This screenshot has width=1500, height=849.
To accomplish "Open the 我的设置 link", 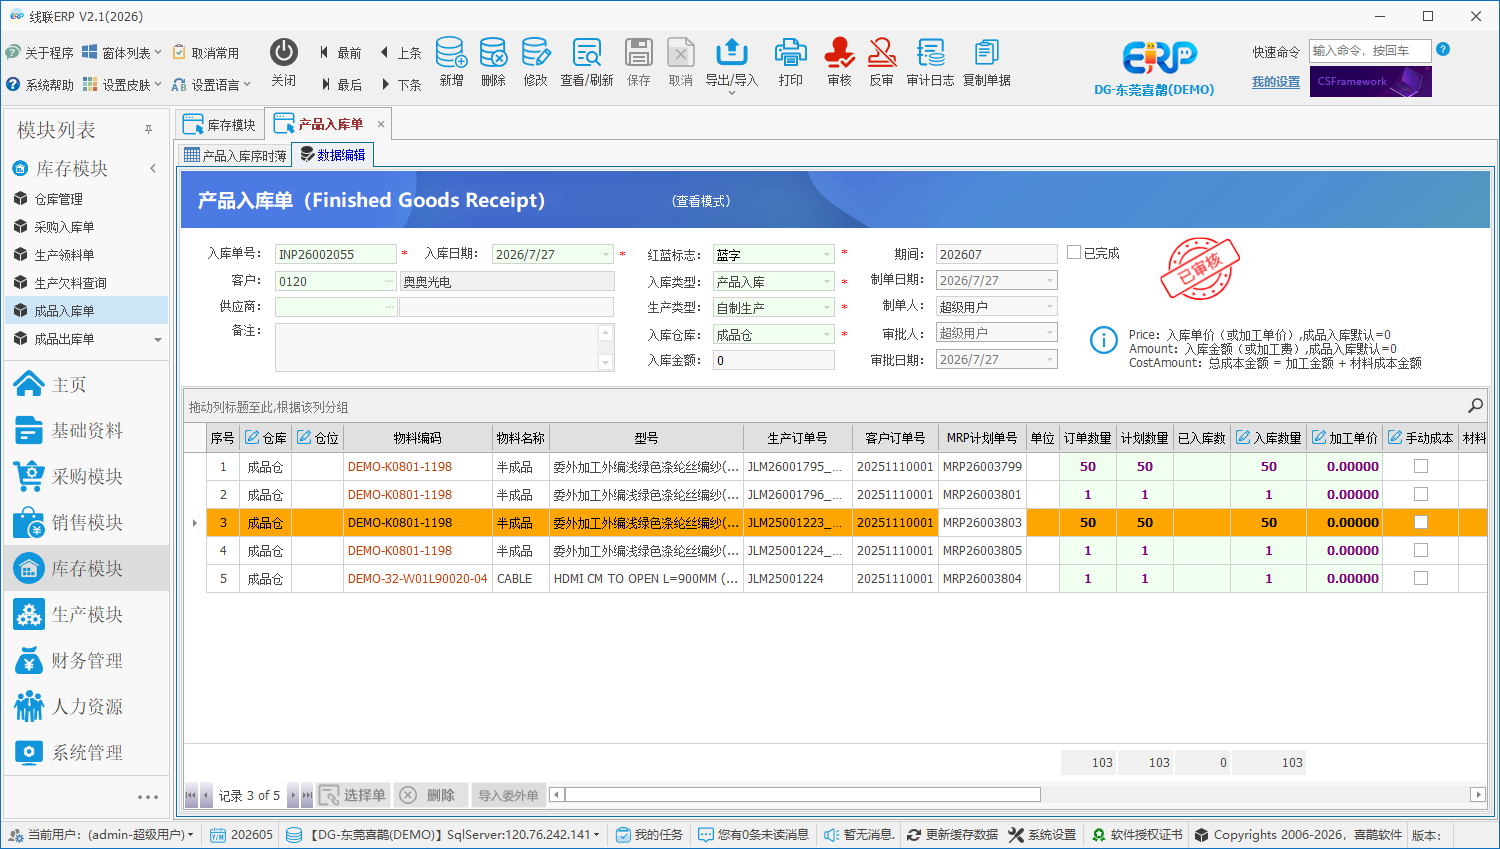I will click(1276, 82).
